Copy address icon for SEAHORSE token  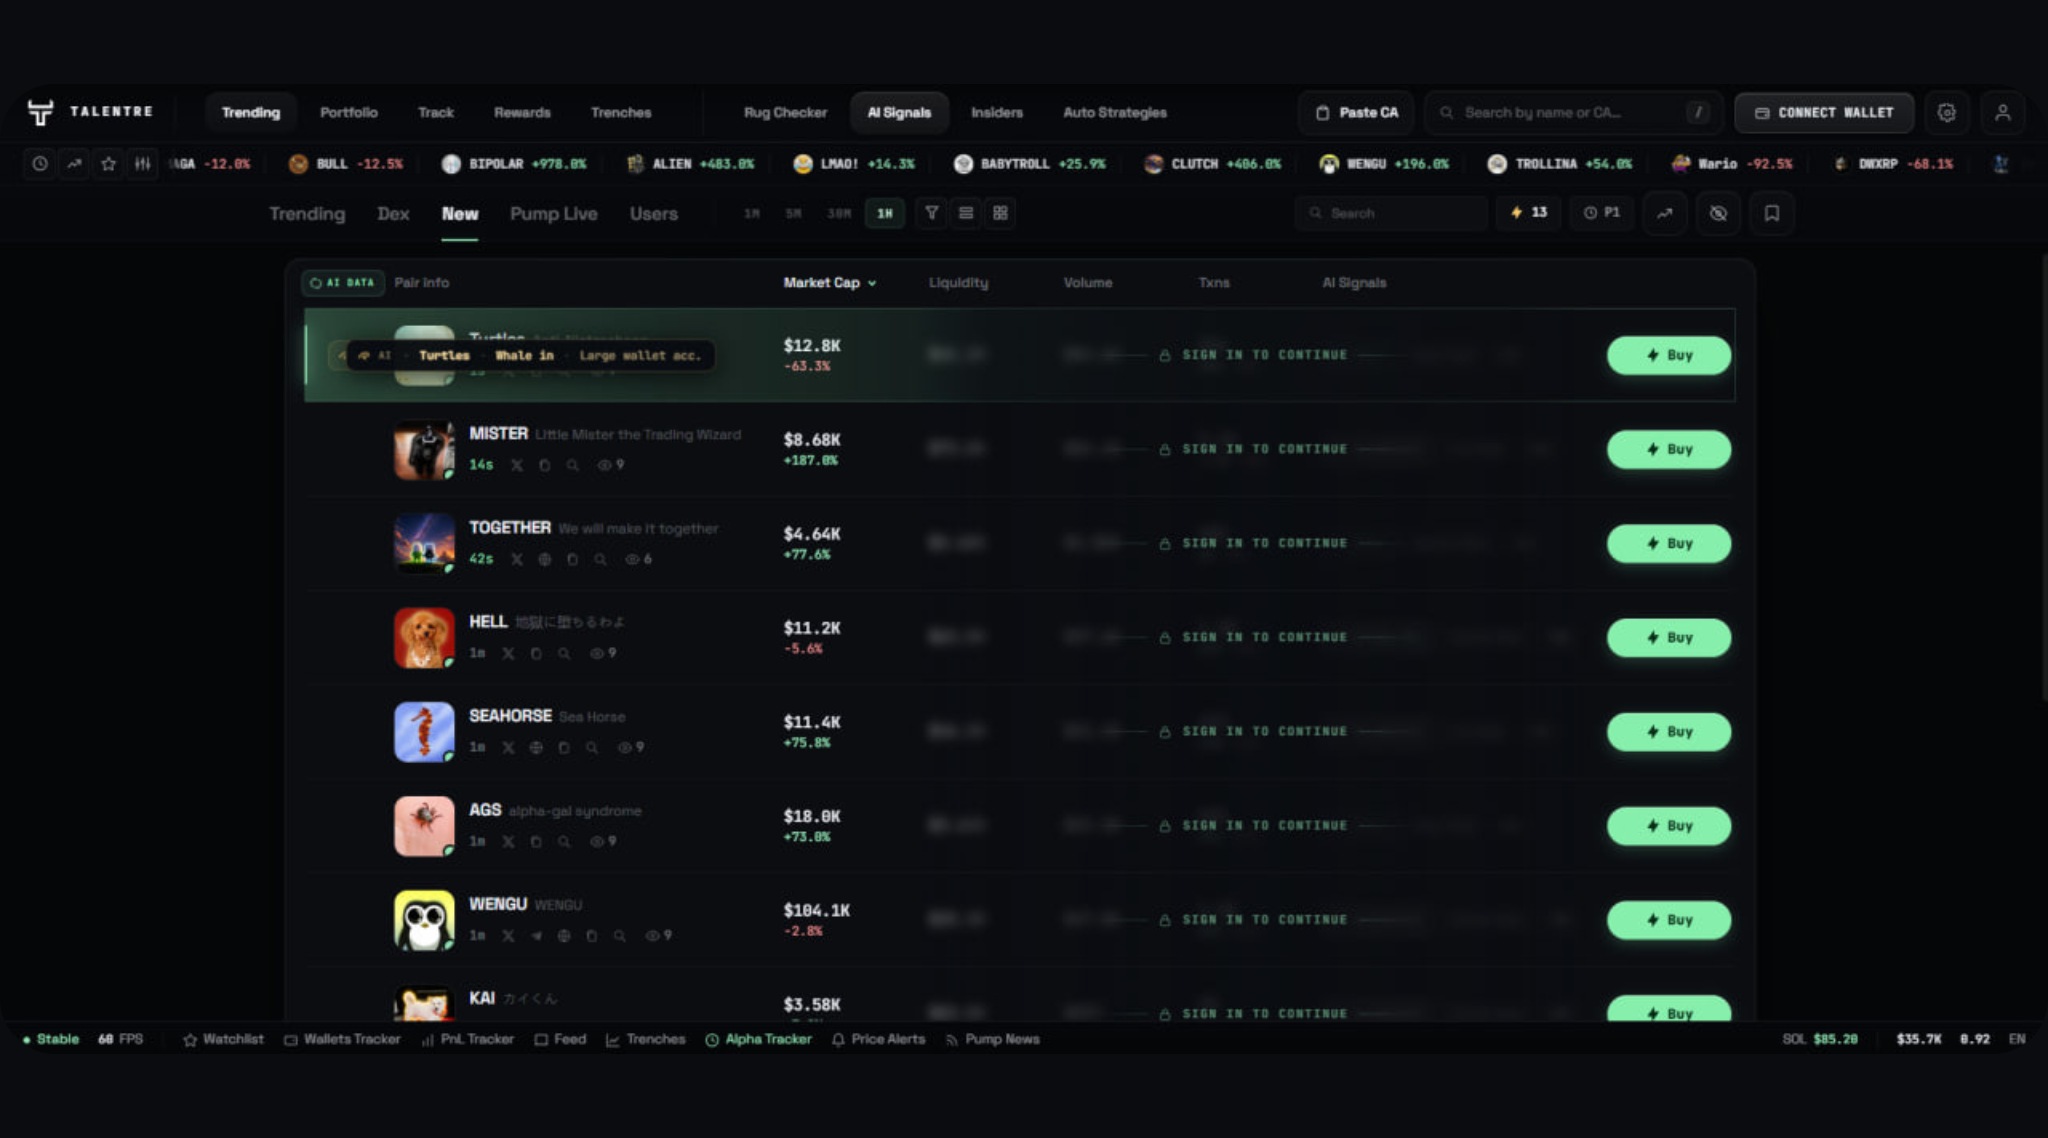click(564, 747)
